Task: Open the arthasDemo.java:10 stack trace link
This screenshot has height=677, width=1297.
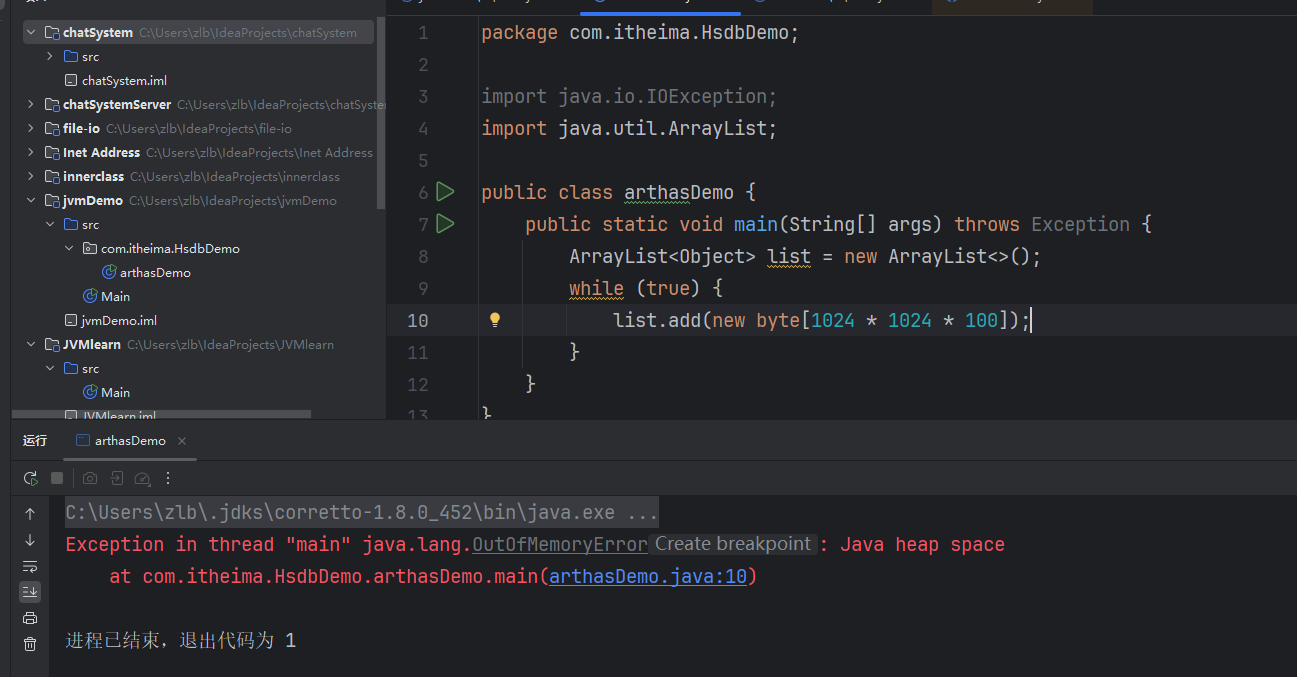Action: tap(648, 577)
